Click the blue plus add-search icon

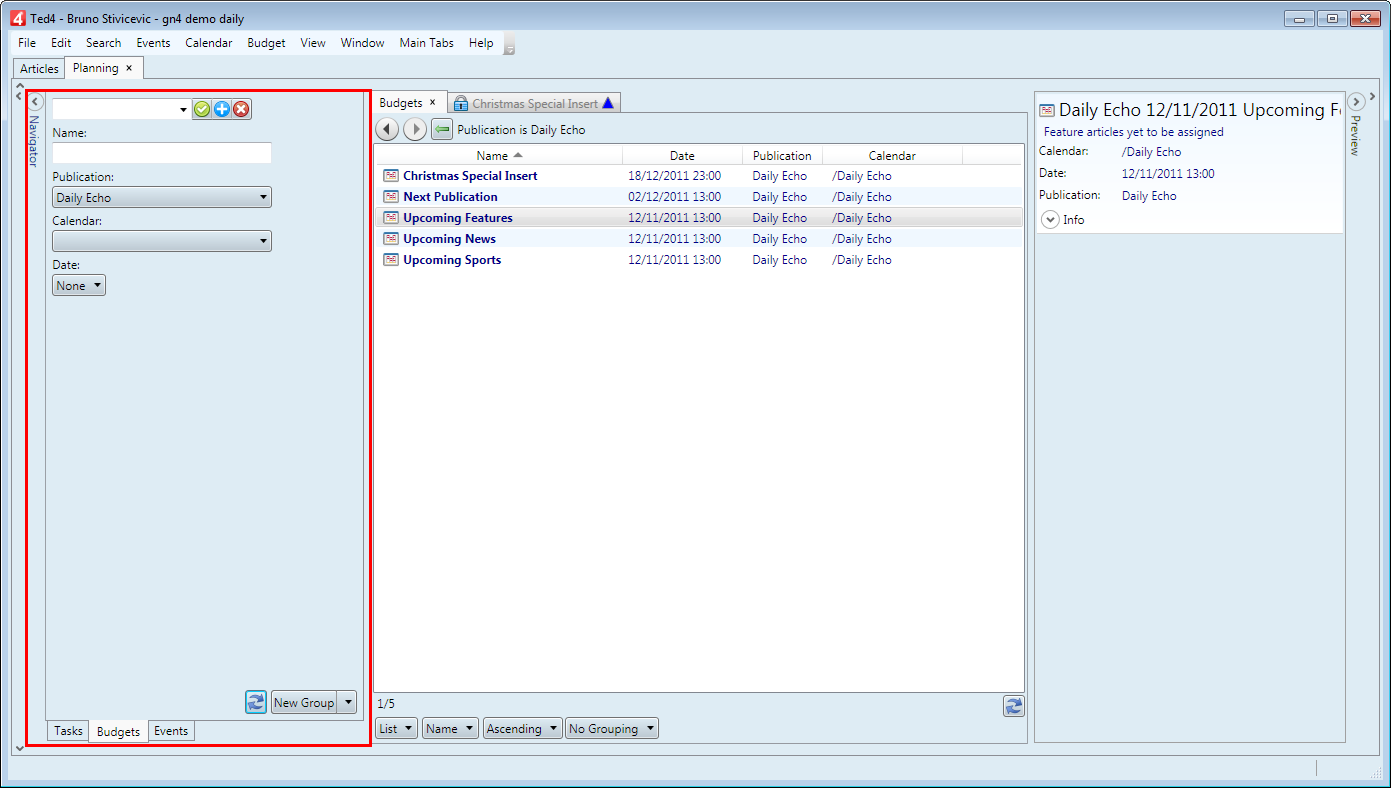pos(222,109)
